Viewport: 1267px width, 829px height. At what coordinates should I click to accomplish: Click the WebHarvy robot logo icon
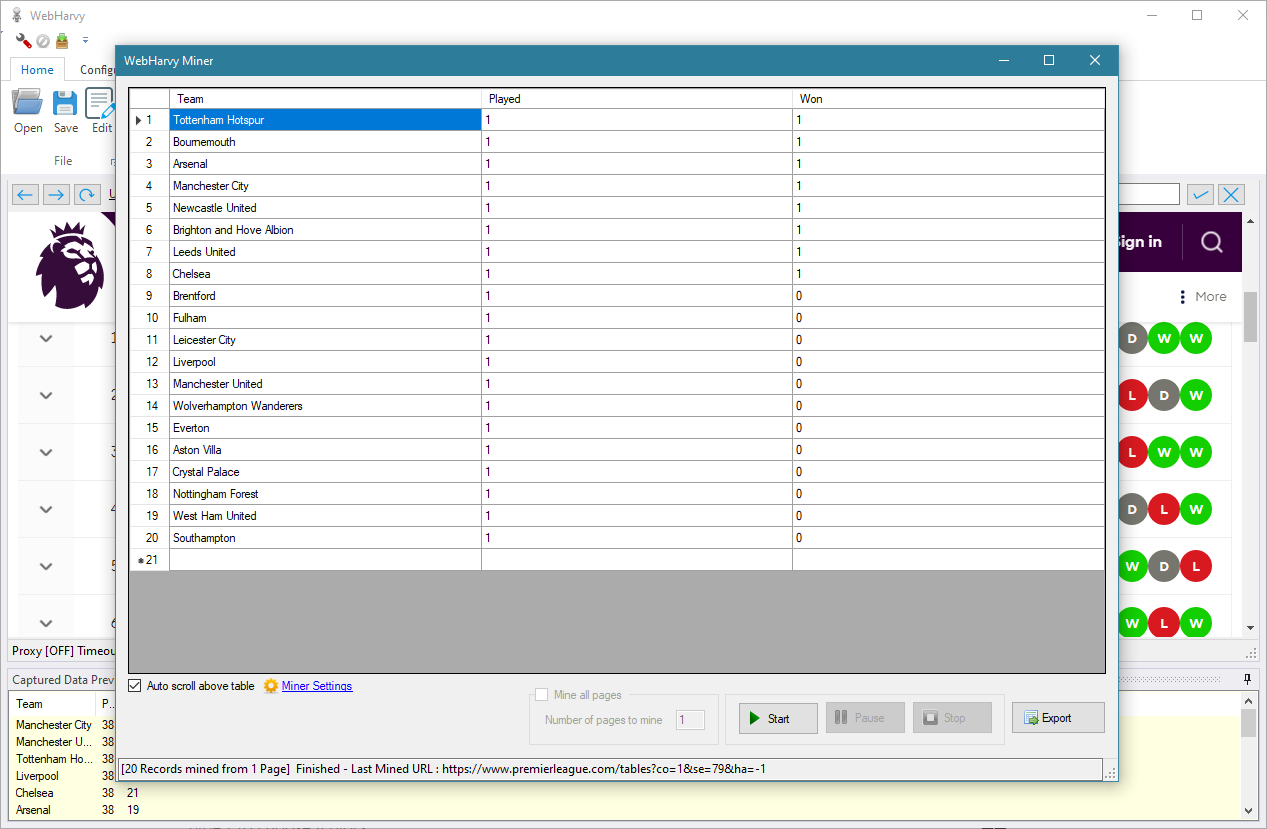tap(15, 15)
